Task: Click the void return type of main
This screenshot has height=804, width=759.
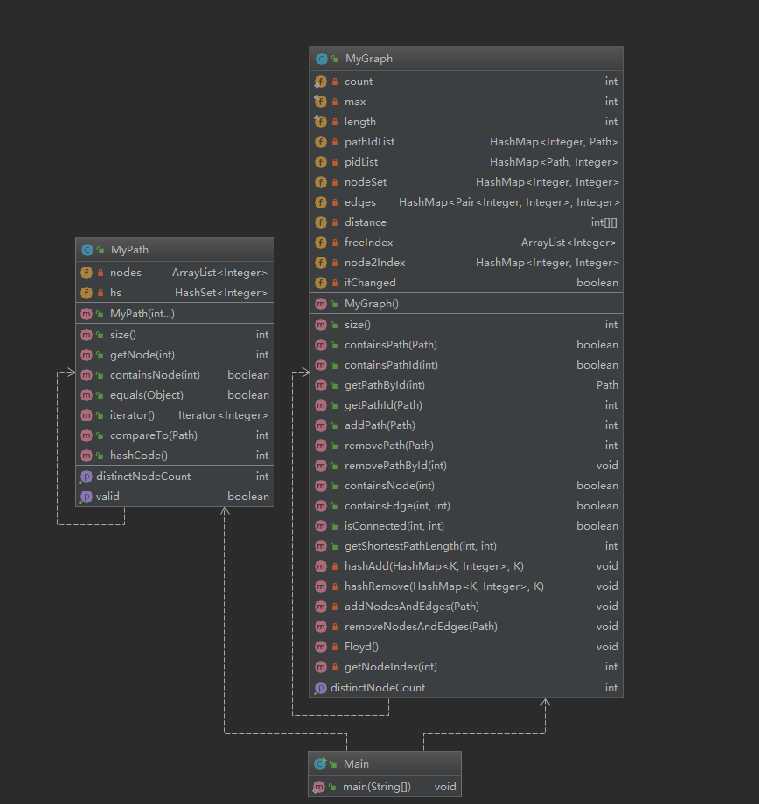Action: (445, 787)
